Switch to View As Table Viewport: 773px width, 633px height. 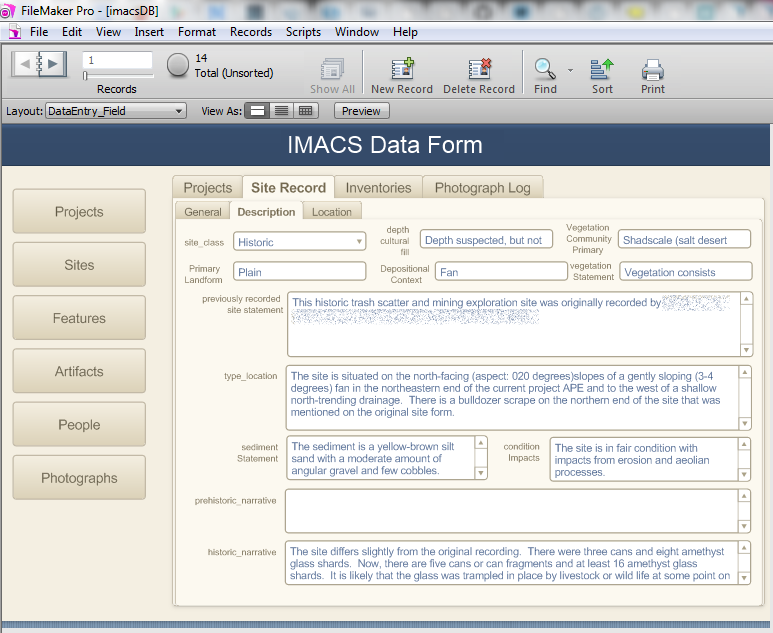click(306, 111)
